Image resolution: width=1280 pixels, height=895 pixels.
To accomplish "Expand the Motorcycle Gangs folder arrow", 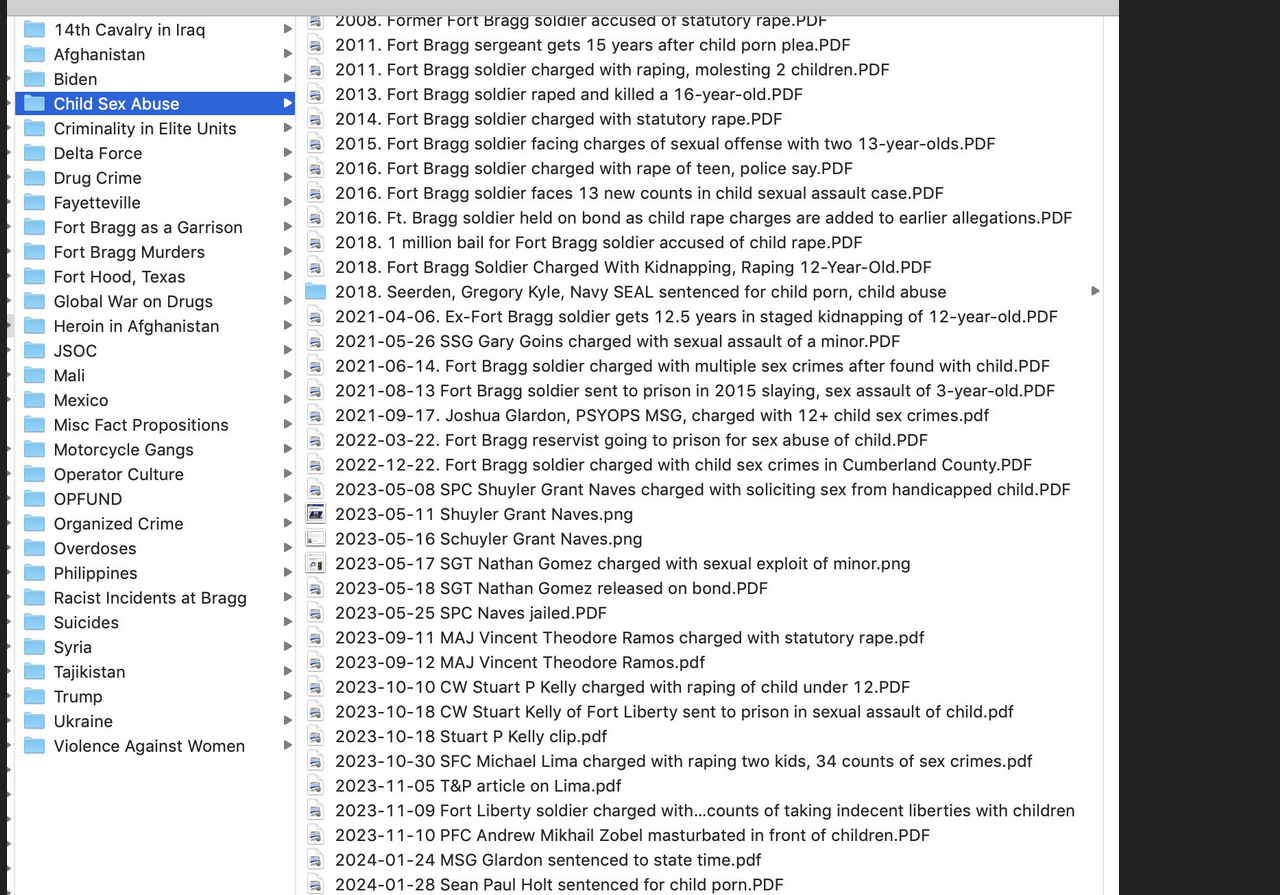I will (288, 450).
